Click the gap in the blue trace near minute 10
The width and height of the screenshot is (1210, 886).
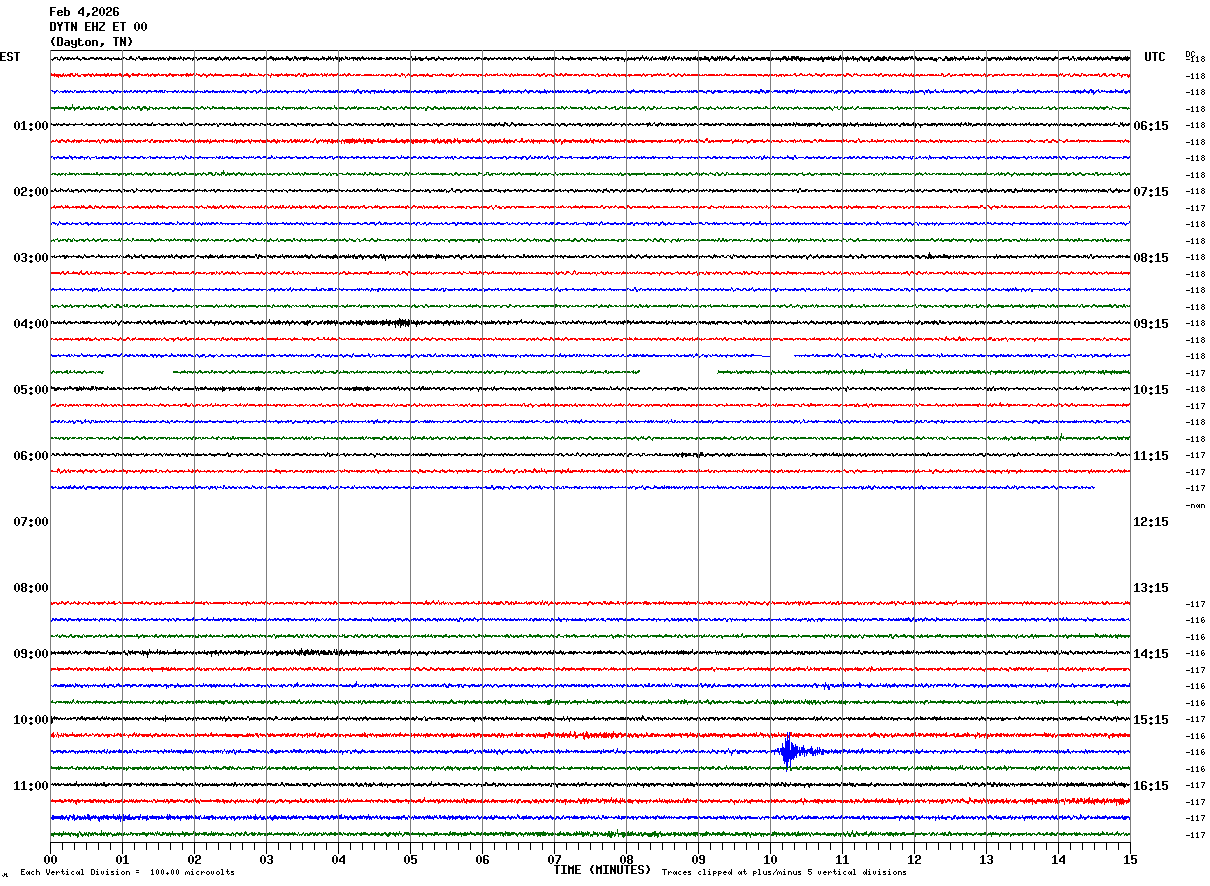coord(782,355)
